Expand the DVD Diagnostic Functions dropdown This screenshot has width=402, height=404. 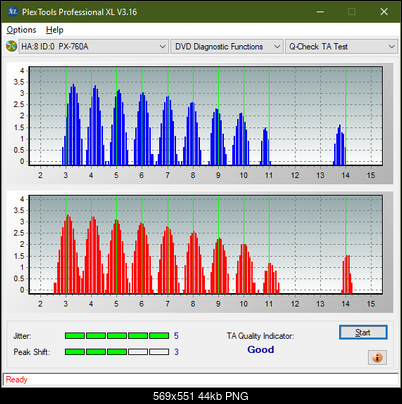tap(227, 47)
